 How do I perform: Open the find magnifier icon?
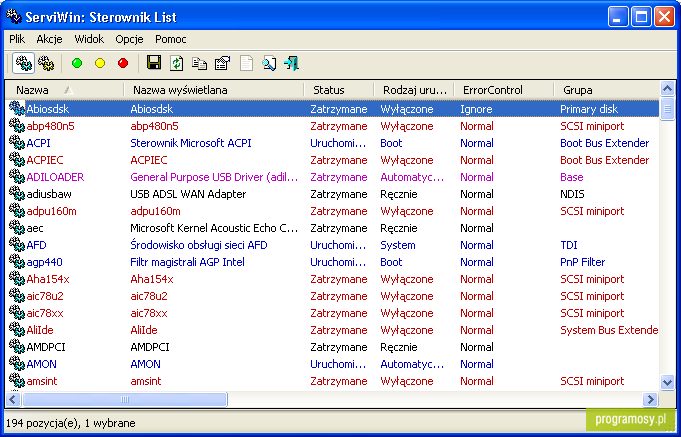coord(269,63)
